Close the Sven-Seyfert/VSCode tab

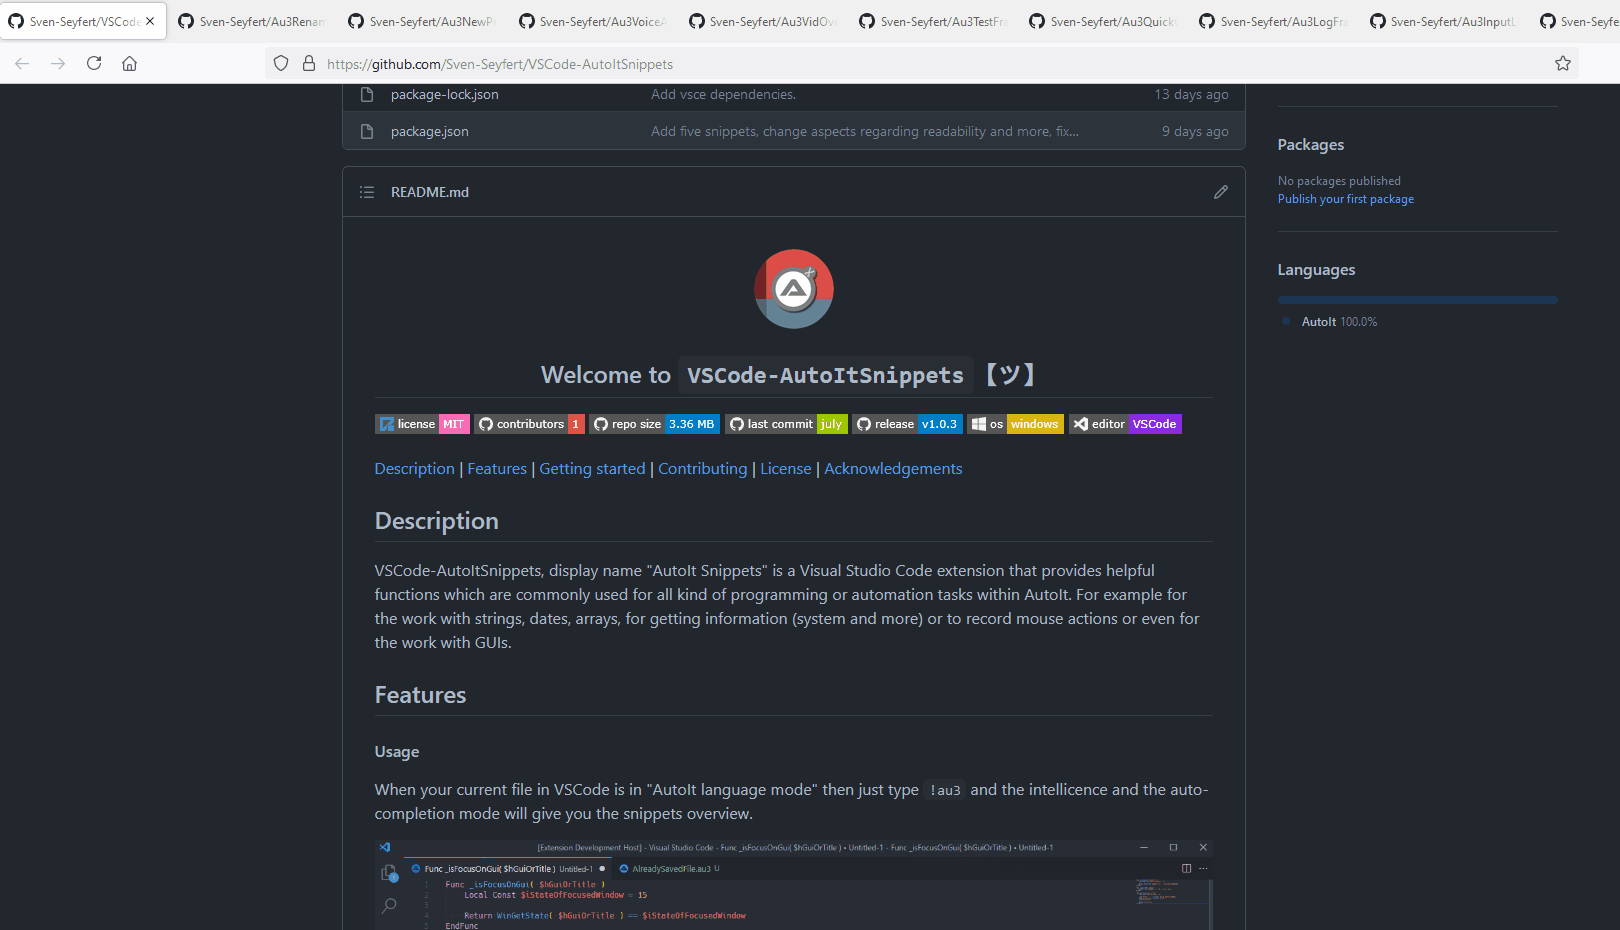(x=150, y=21)
